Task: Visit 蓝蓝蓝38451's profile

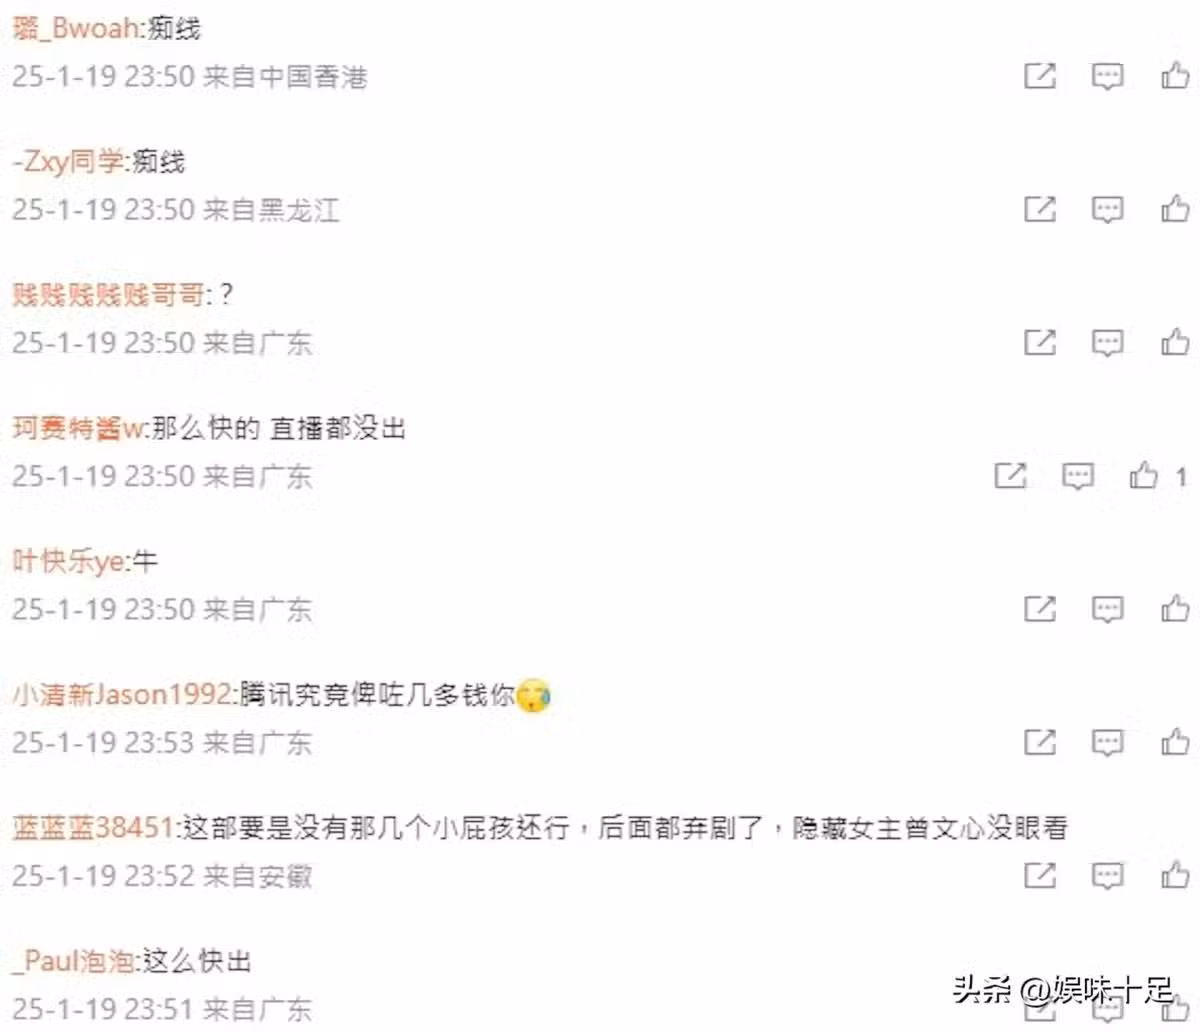Action: coord(94,828)
